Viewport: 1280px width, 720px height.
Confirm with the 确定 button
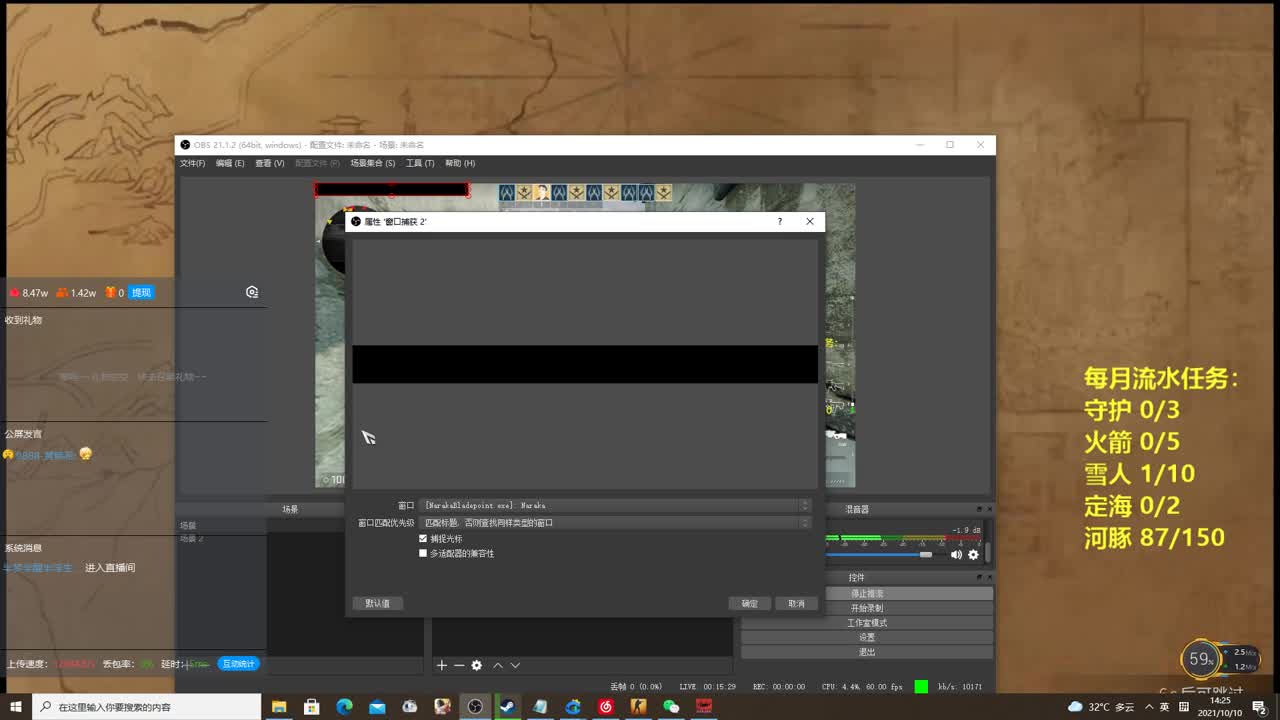750,603
